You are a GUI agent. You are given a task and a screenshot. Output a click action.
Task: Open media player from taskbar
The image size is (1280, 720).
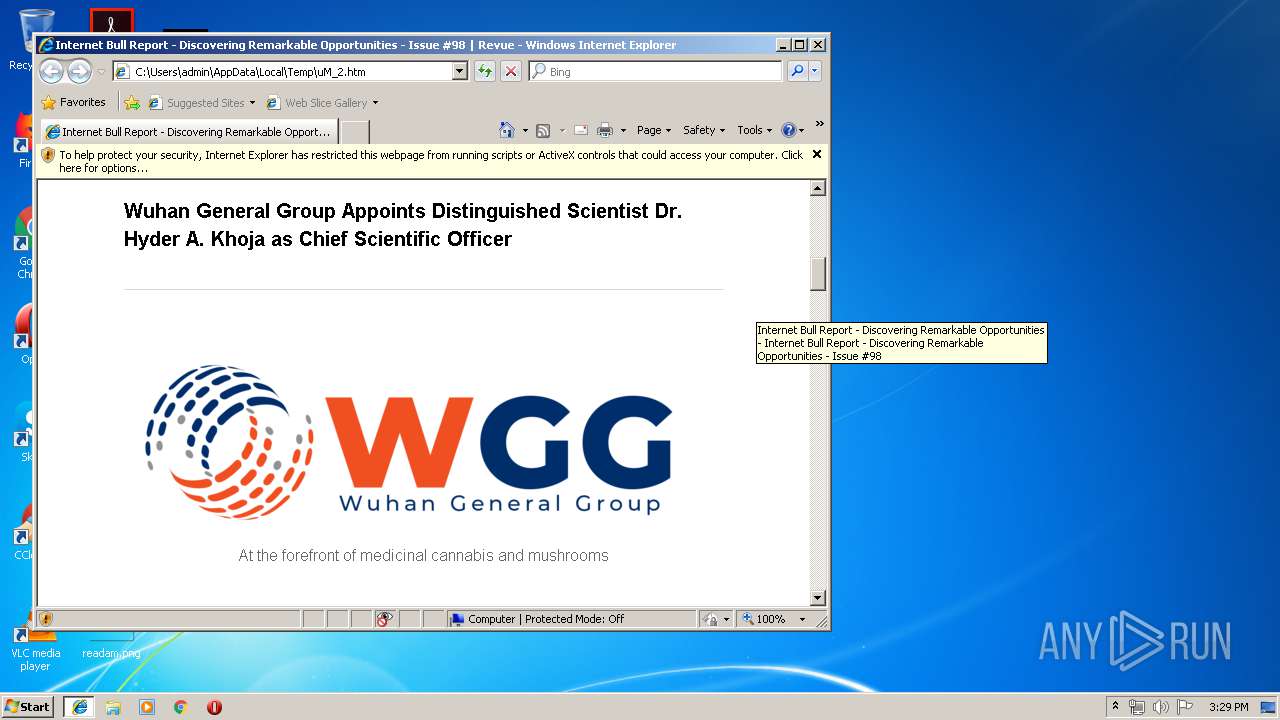point(147,707)
